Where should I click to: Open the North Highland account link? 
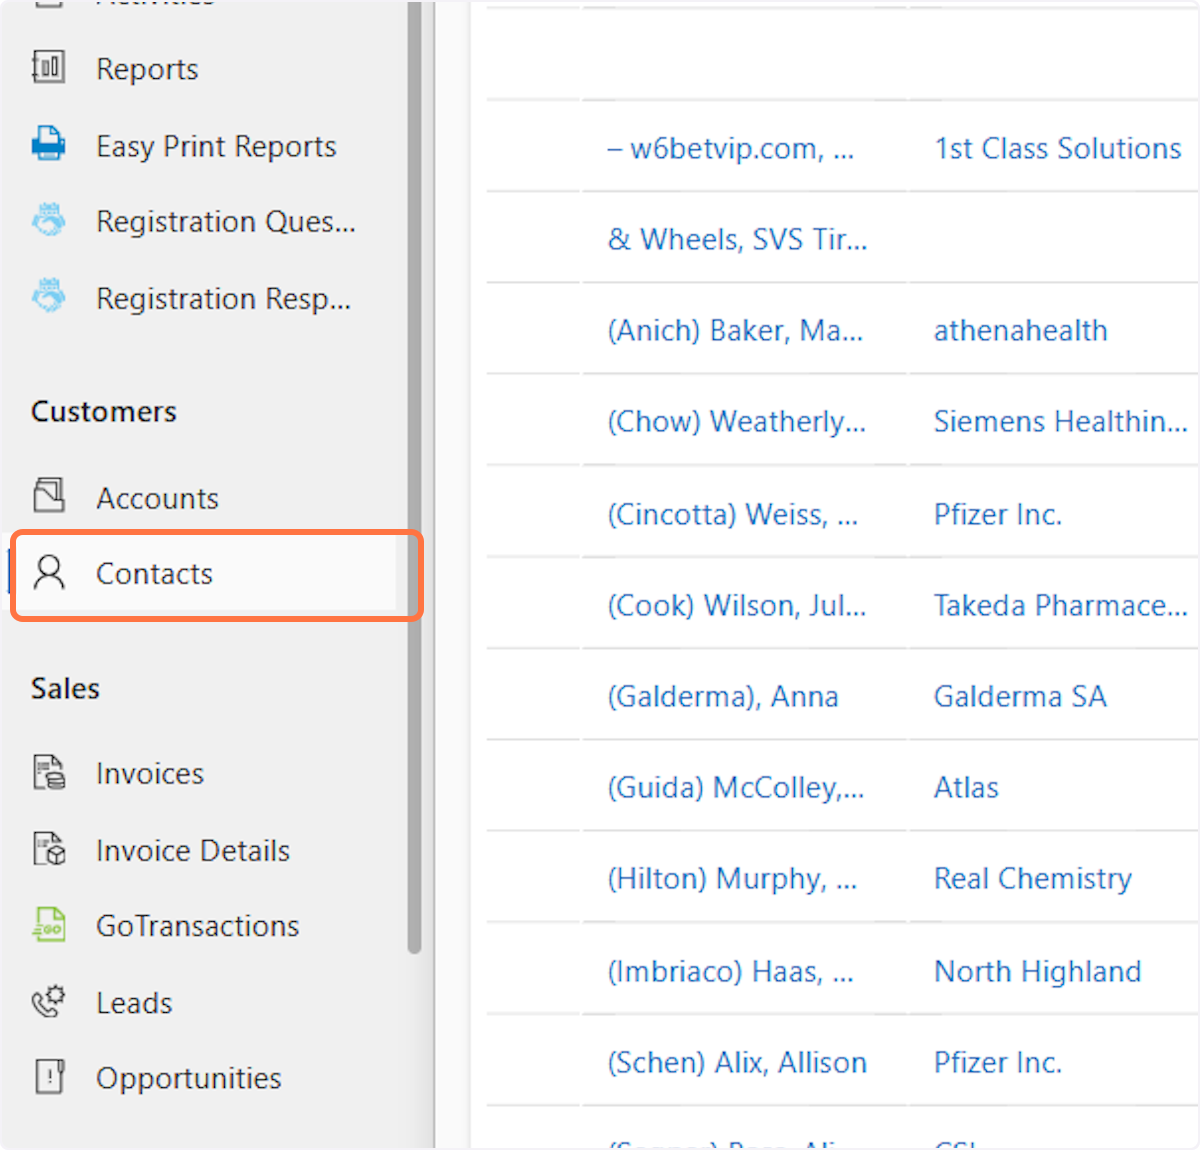(1037, 972)
